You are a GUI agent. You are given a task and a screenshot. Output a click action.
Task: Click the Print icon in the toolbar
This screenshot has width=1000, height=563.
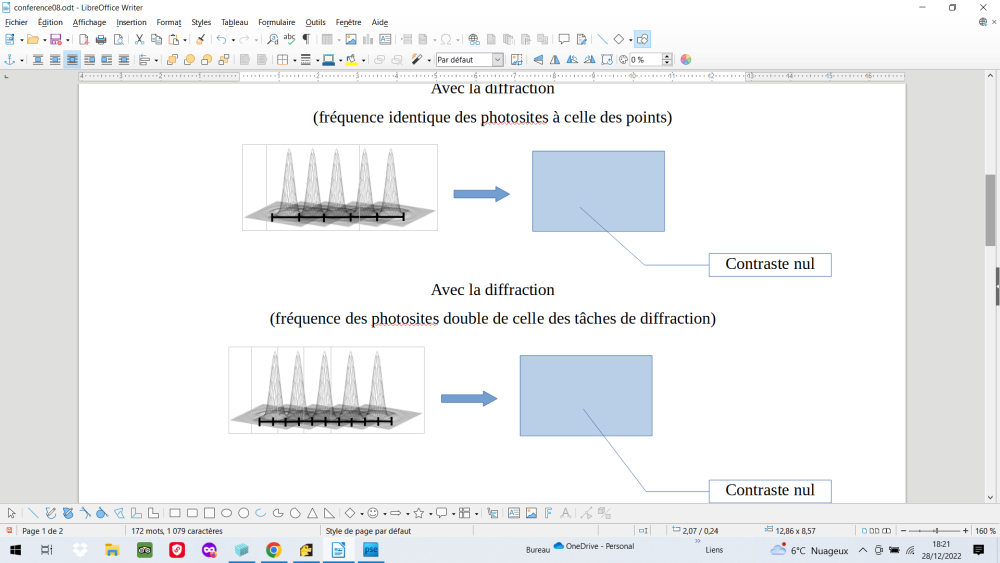(x=101, y=40)
